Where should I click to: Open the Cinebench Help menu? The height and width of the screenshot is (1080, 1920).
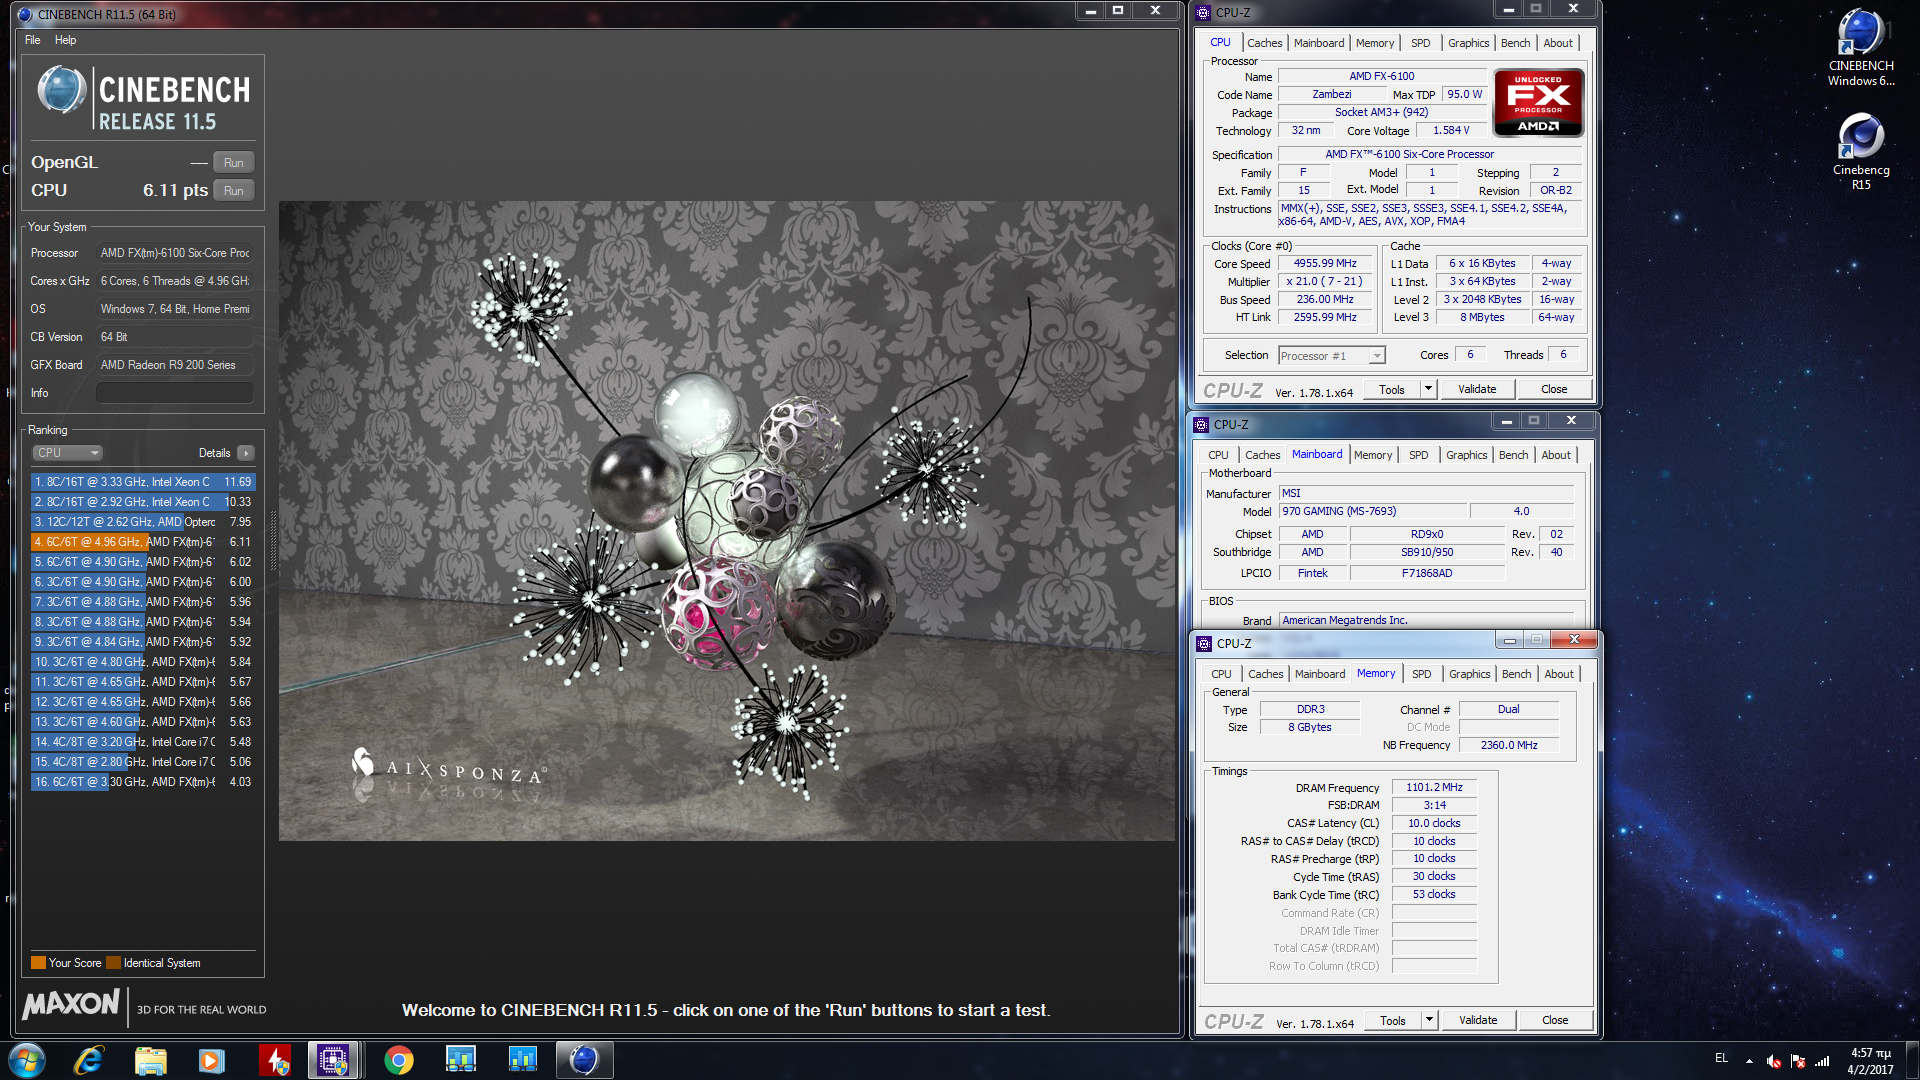pyautogui.click(x=65, y=40)
